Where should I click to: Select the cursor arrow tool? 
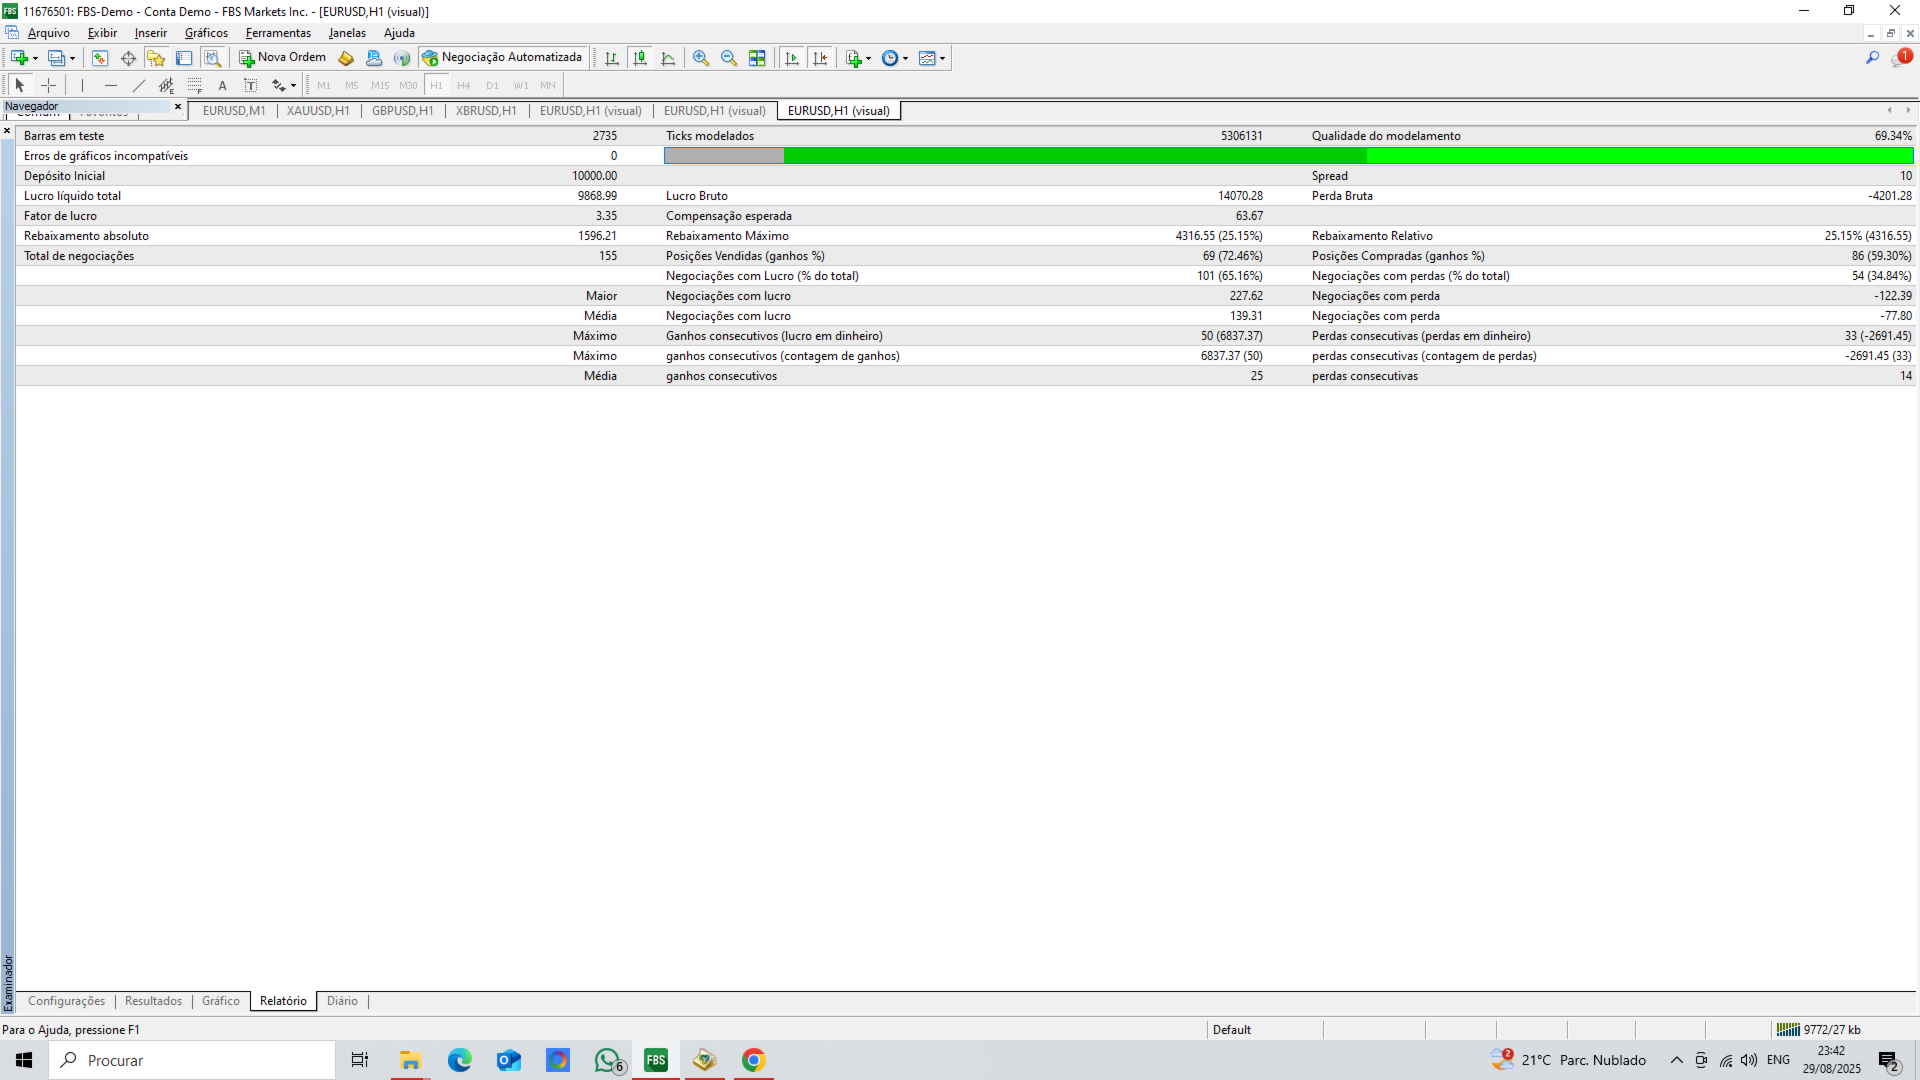point(20,85)
